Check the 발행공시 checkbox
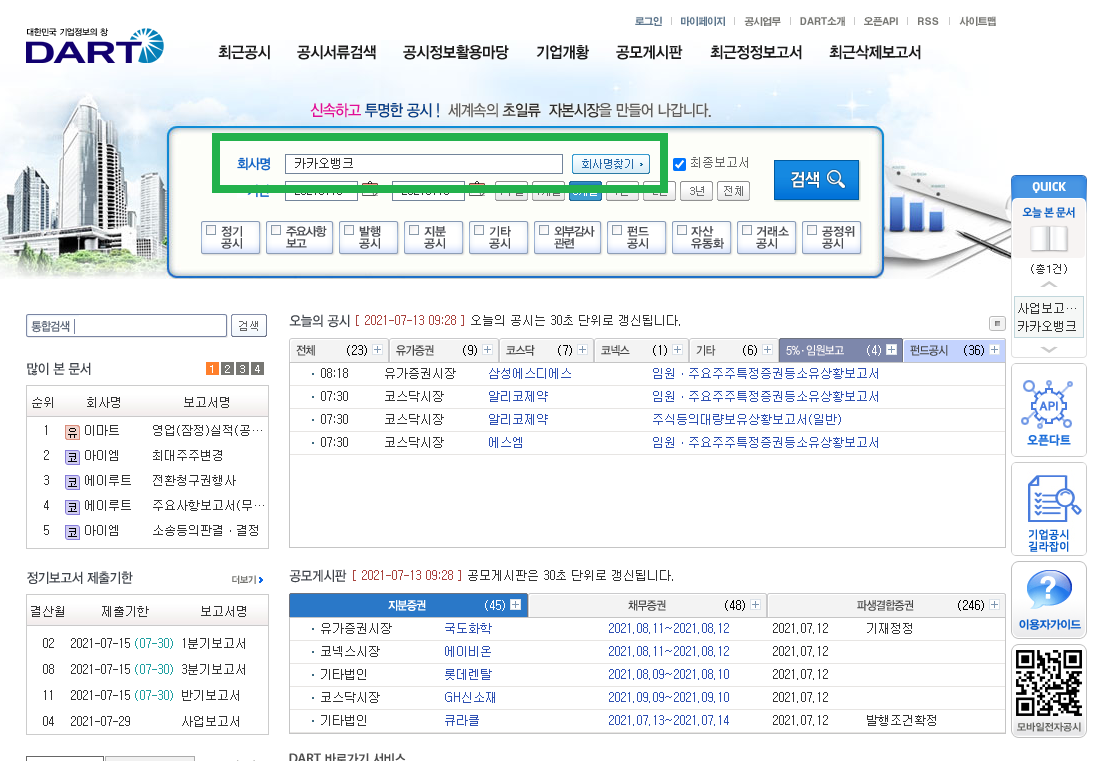The image size is (1103, 761). click(x=349, y=230)
